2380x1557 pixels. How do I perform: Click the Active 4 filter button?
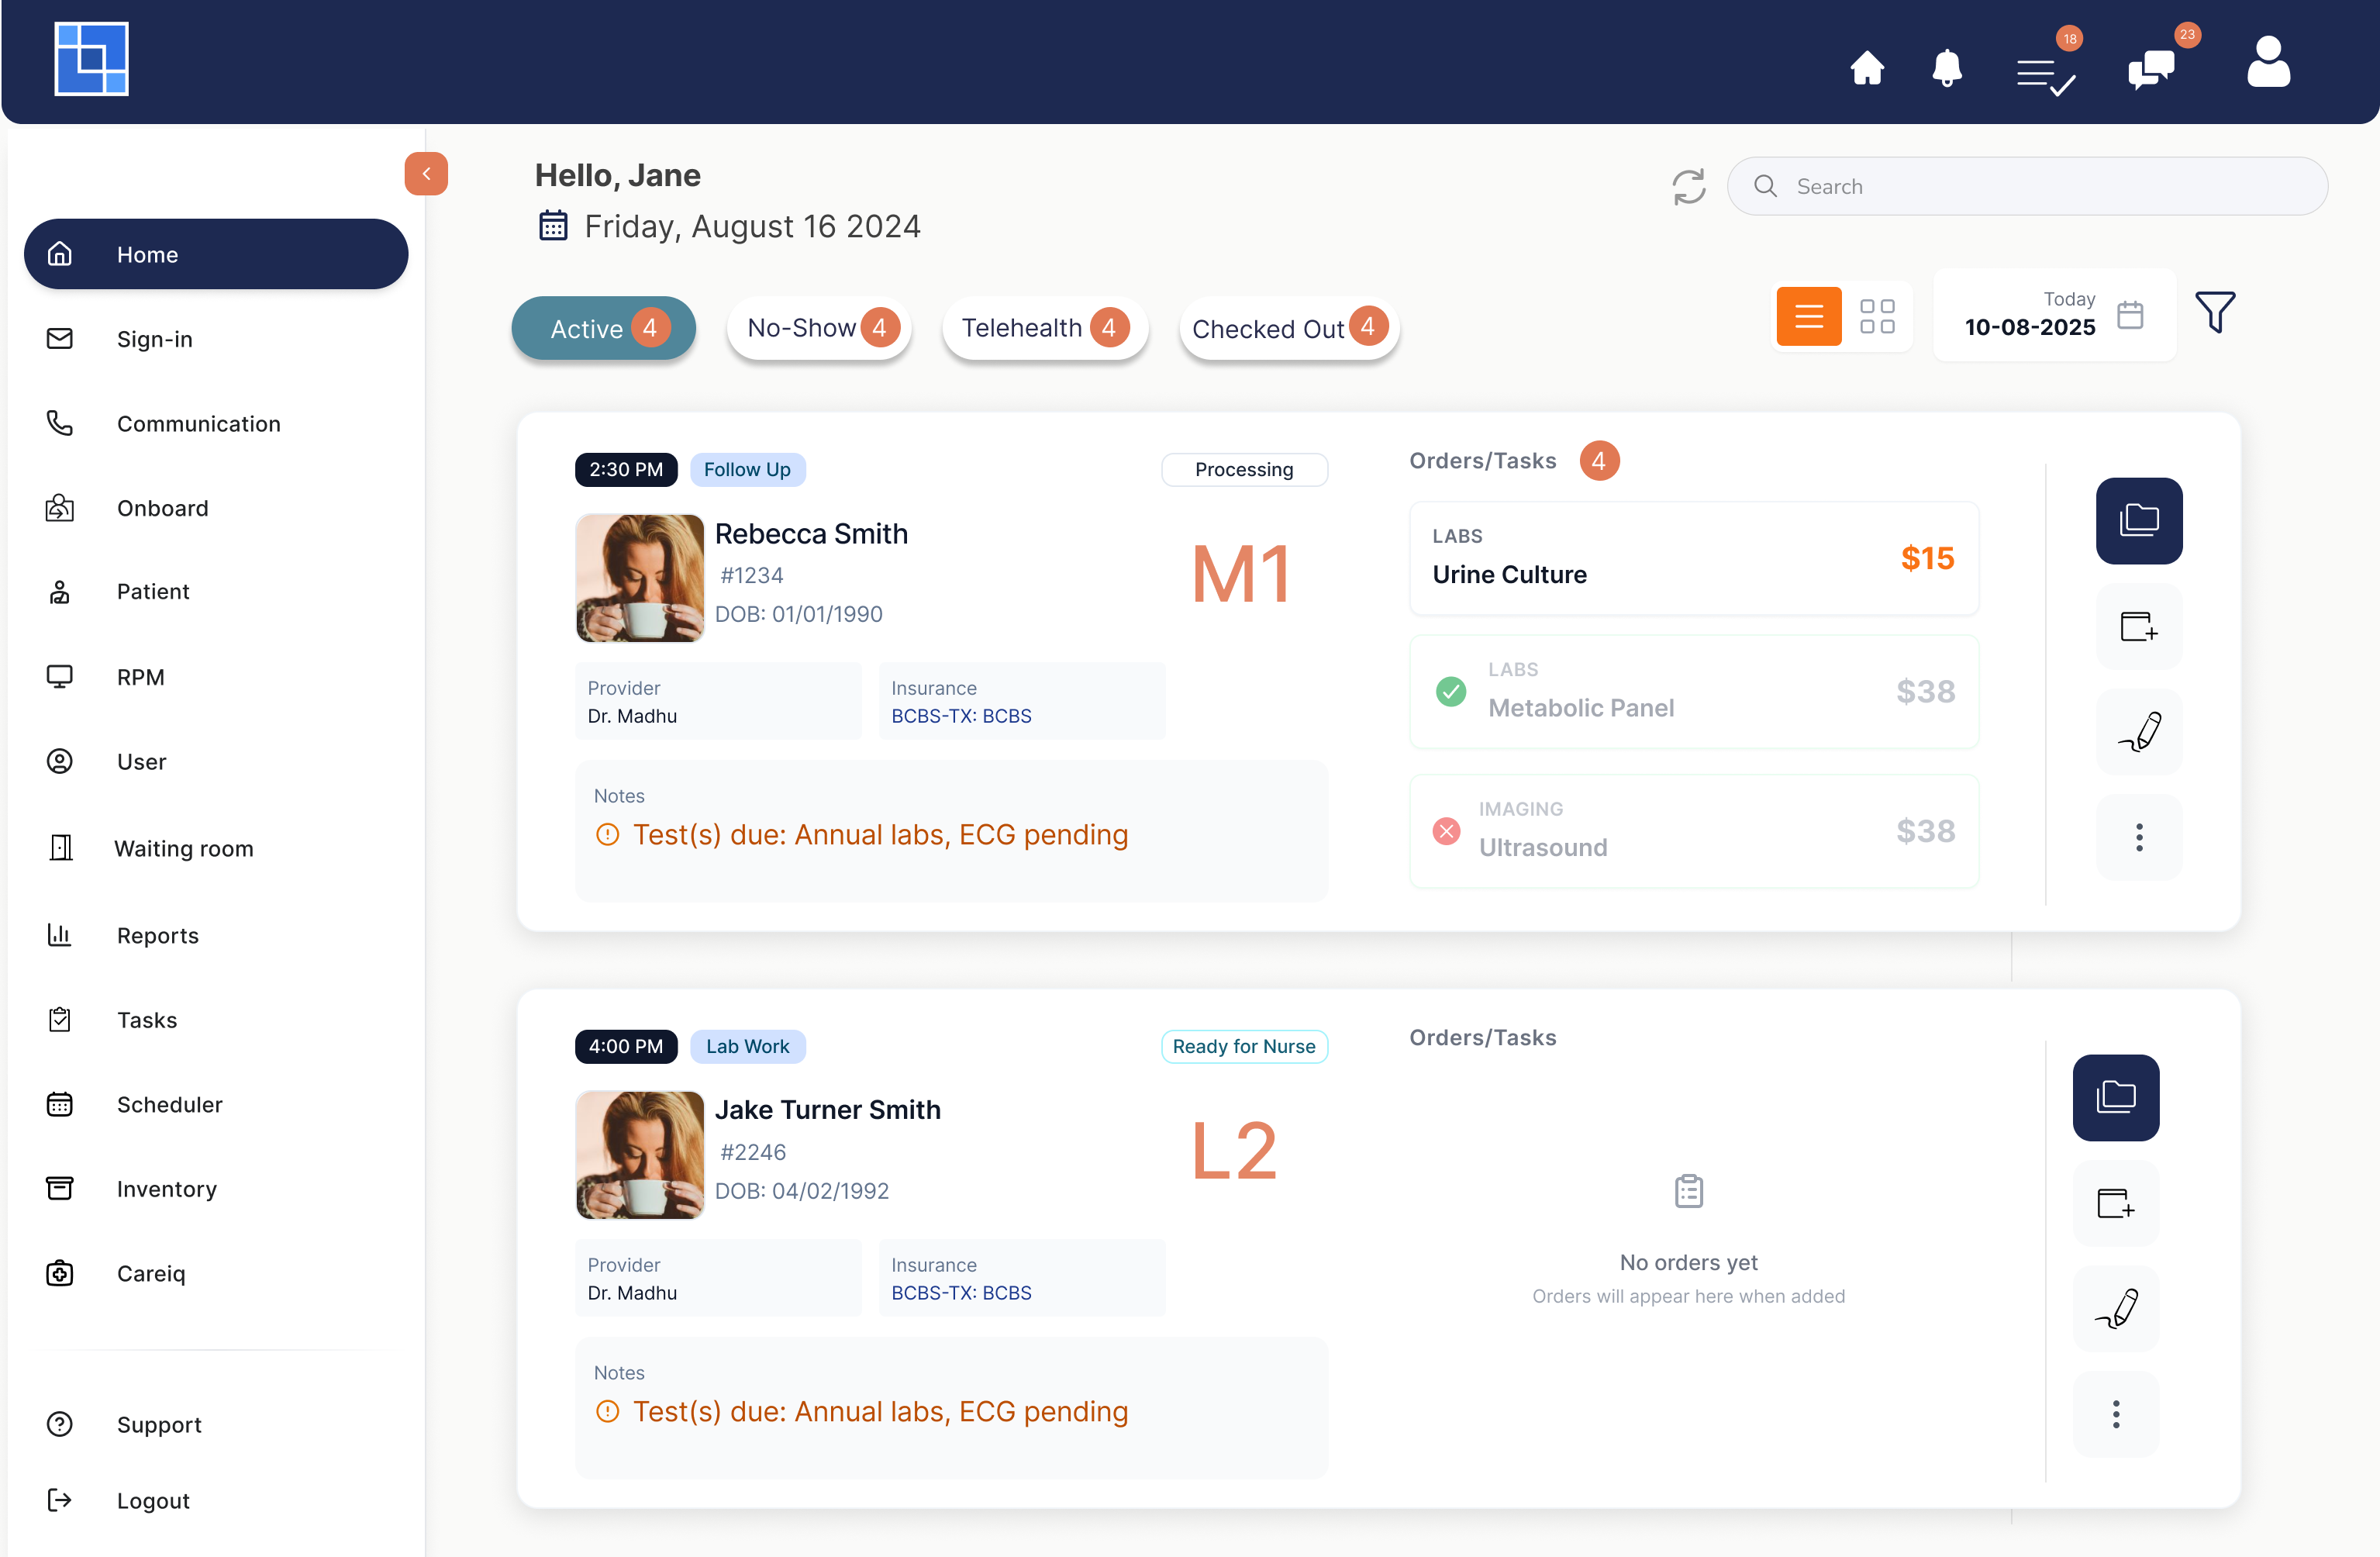click(603, 328)
